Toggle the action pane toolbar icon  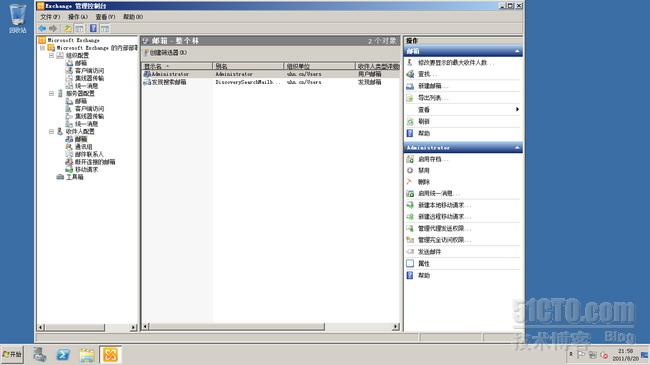tap(105, 28)
